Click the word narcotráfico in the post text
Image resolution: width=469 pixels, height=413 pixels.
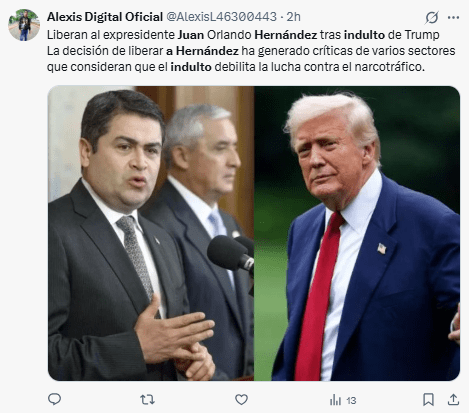[389, 67]
